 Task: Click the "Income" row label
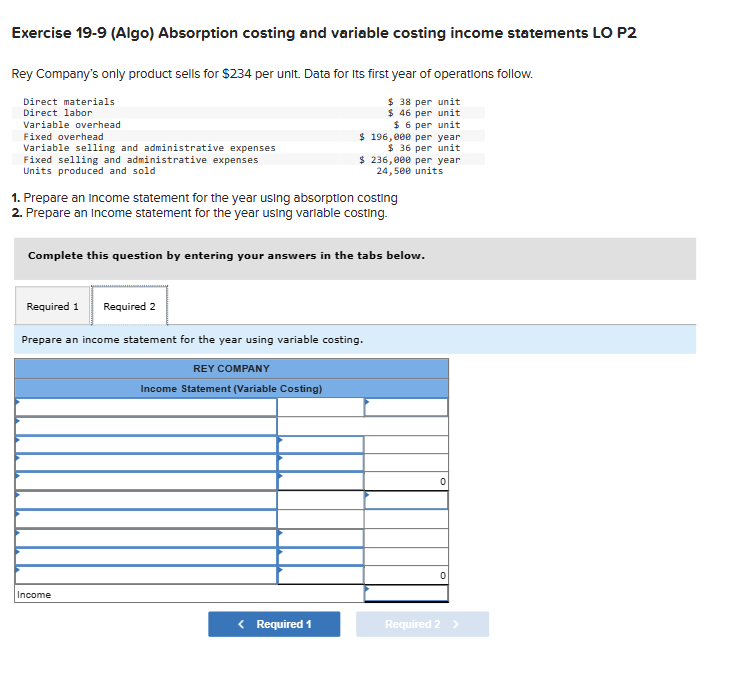tap(34, 594)
